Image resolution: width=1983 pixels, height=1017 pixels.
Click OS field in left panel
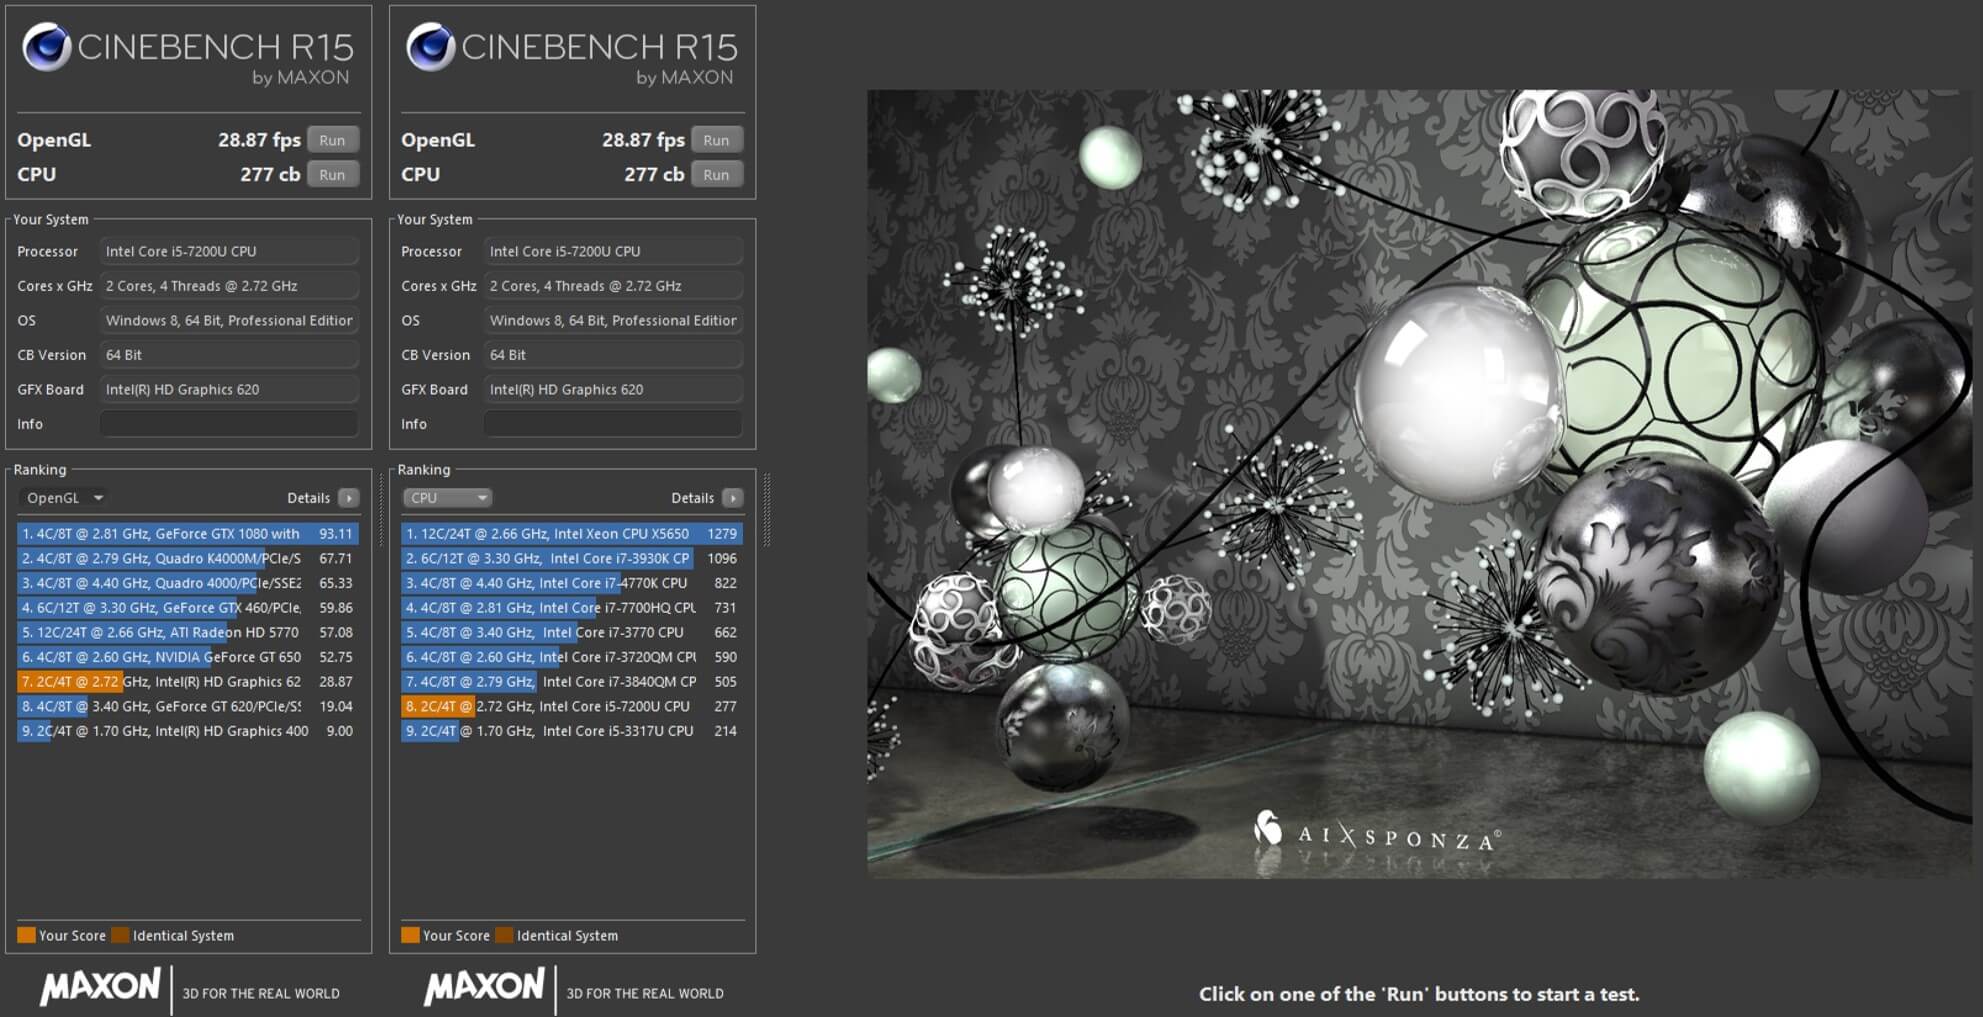[x=229, y=320]
